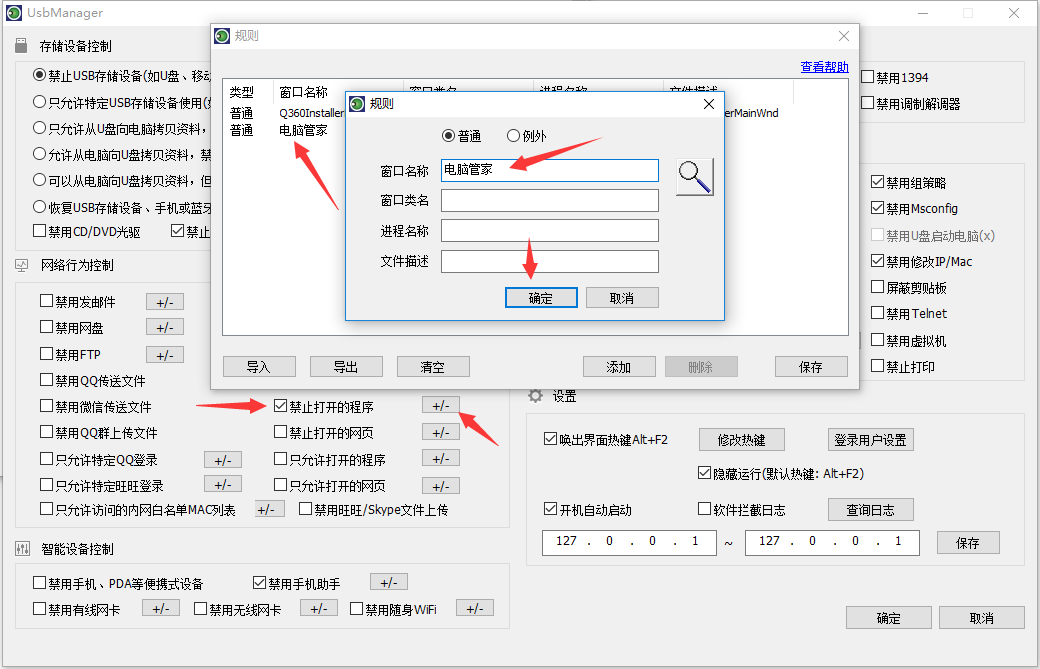The image size is (1040, 669).
Task: Click the settings gear icon
Action: click(x=536, y=396)
